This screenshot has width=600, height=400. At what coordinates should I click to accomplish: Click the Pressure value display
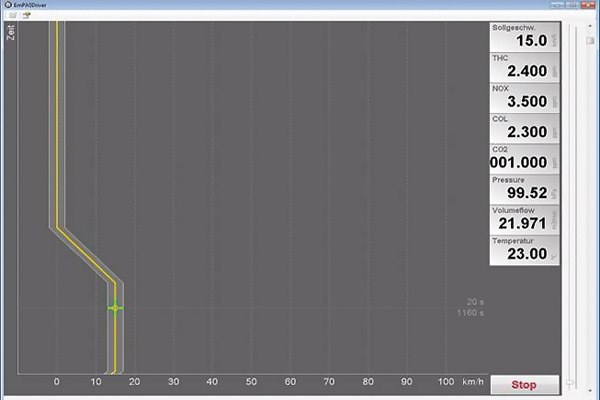(x=526, y=187)
